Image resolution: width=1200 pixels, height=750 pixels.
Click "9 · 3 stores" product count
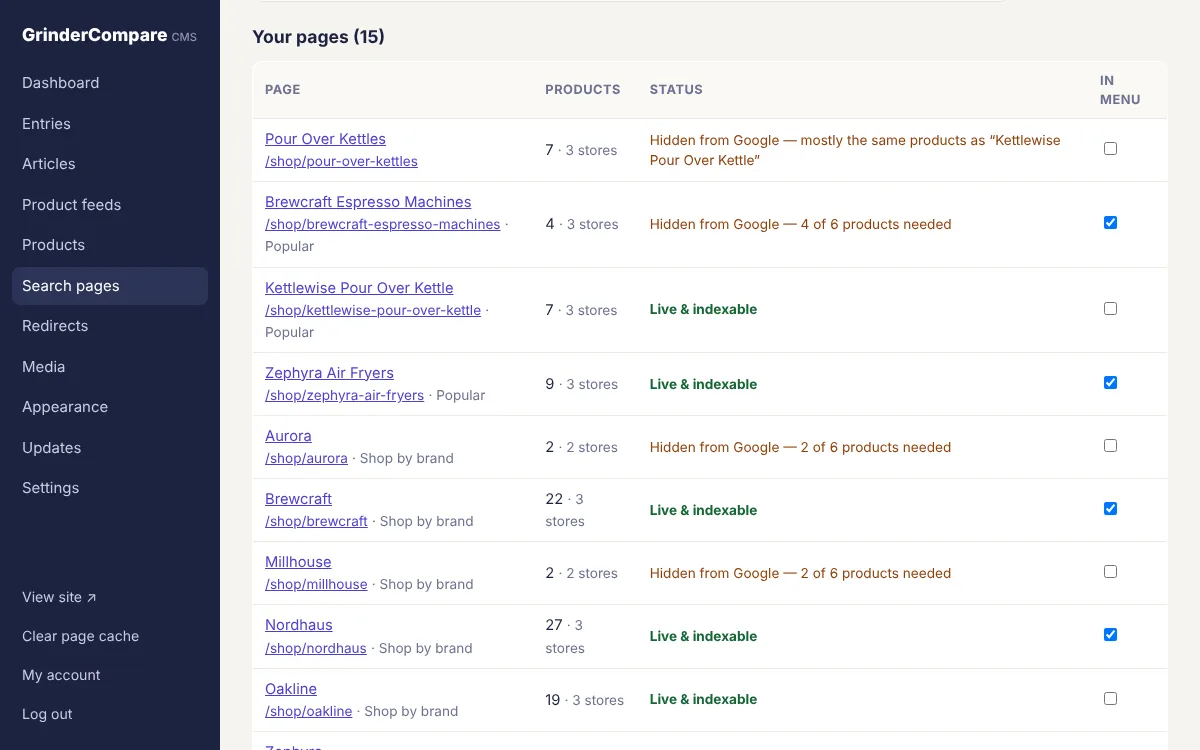coord(581,384)
